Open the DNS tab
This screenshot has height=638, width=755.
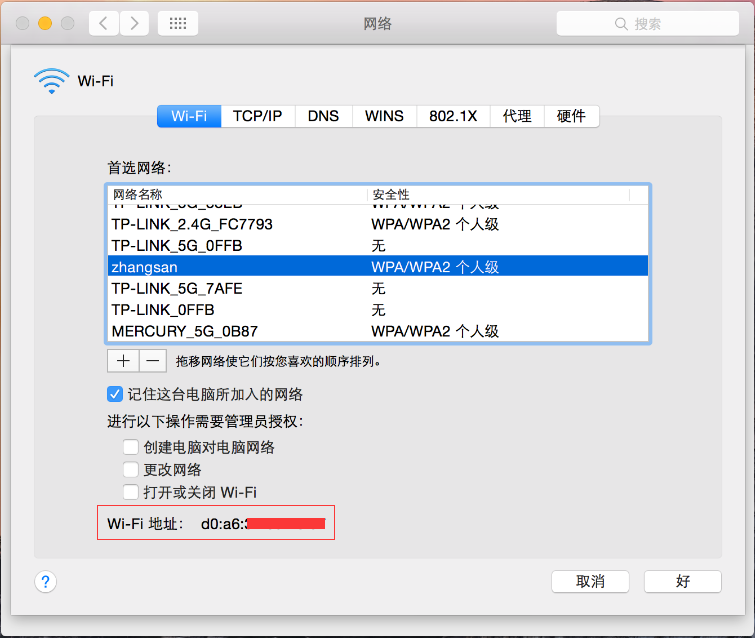pos(323,116)
